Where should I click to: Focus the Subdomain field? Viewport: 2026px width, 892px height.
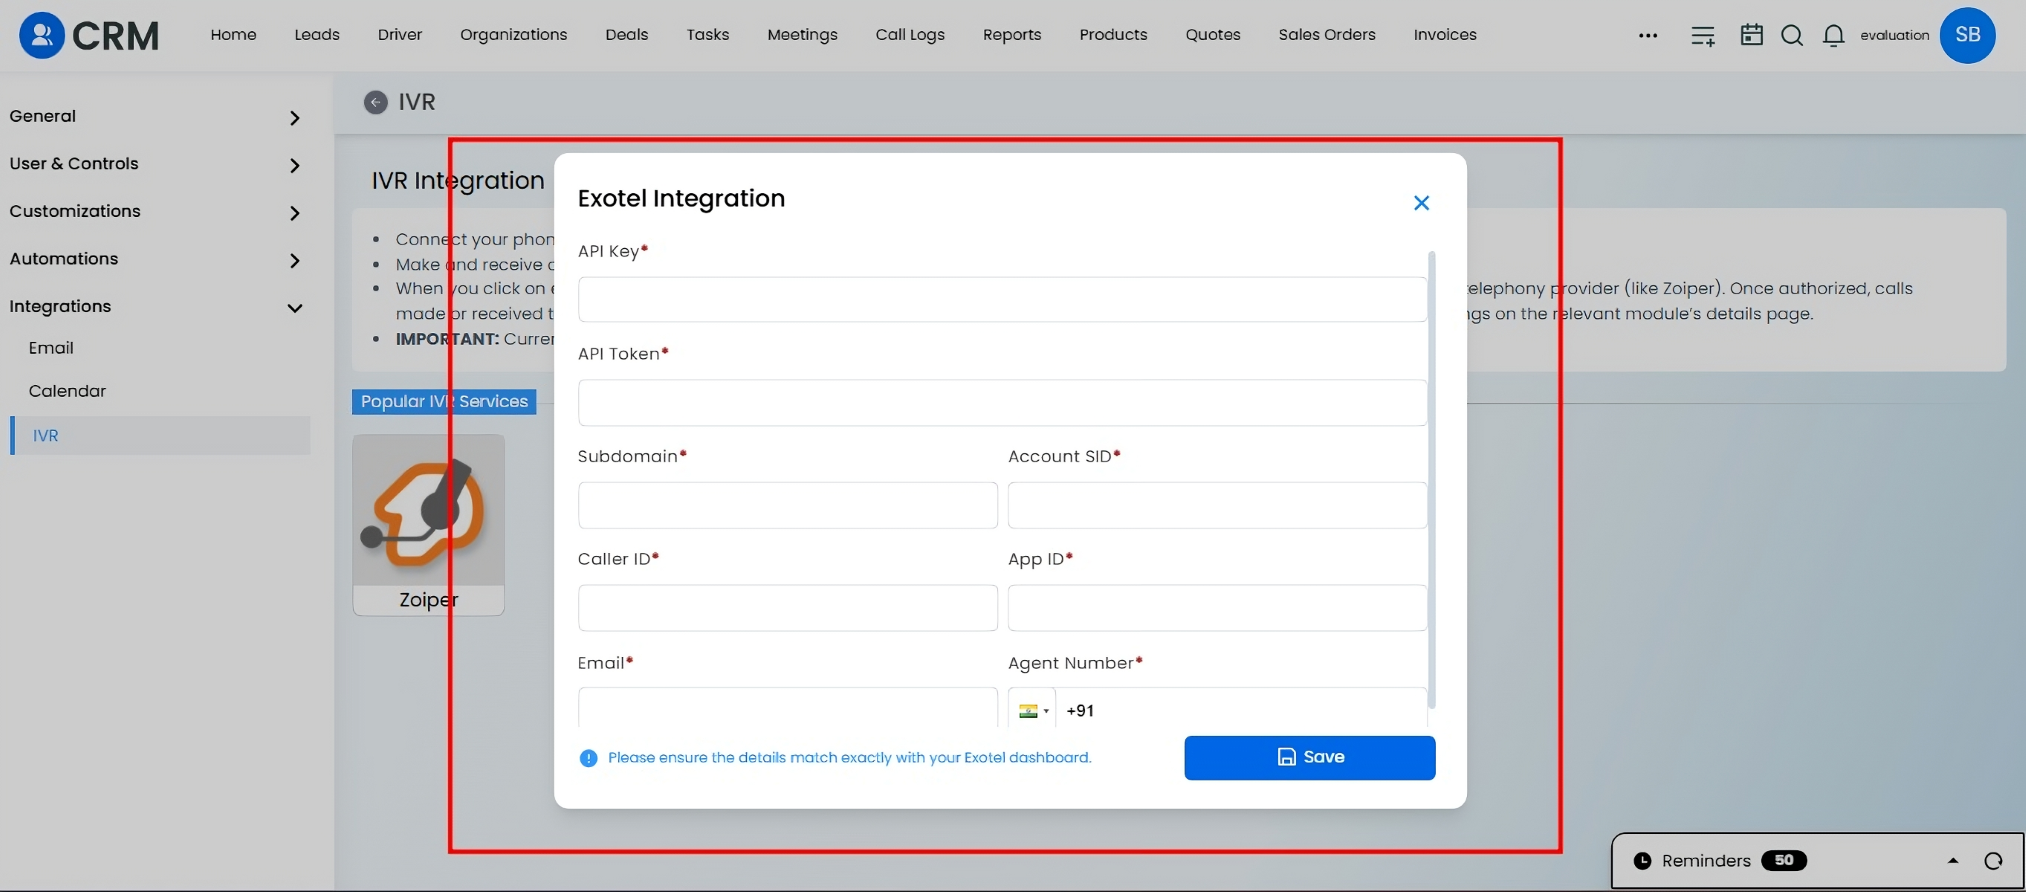(788, 505)
